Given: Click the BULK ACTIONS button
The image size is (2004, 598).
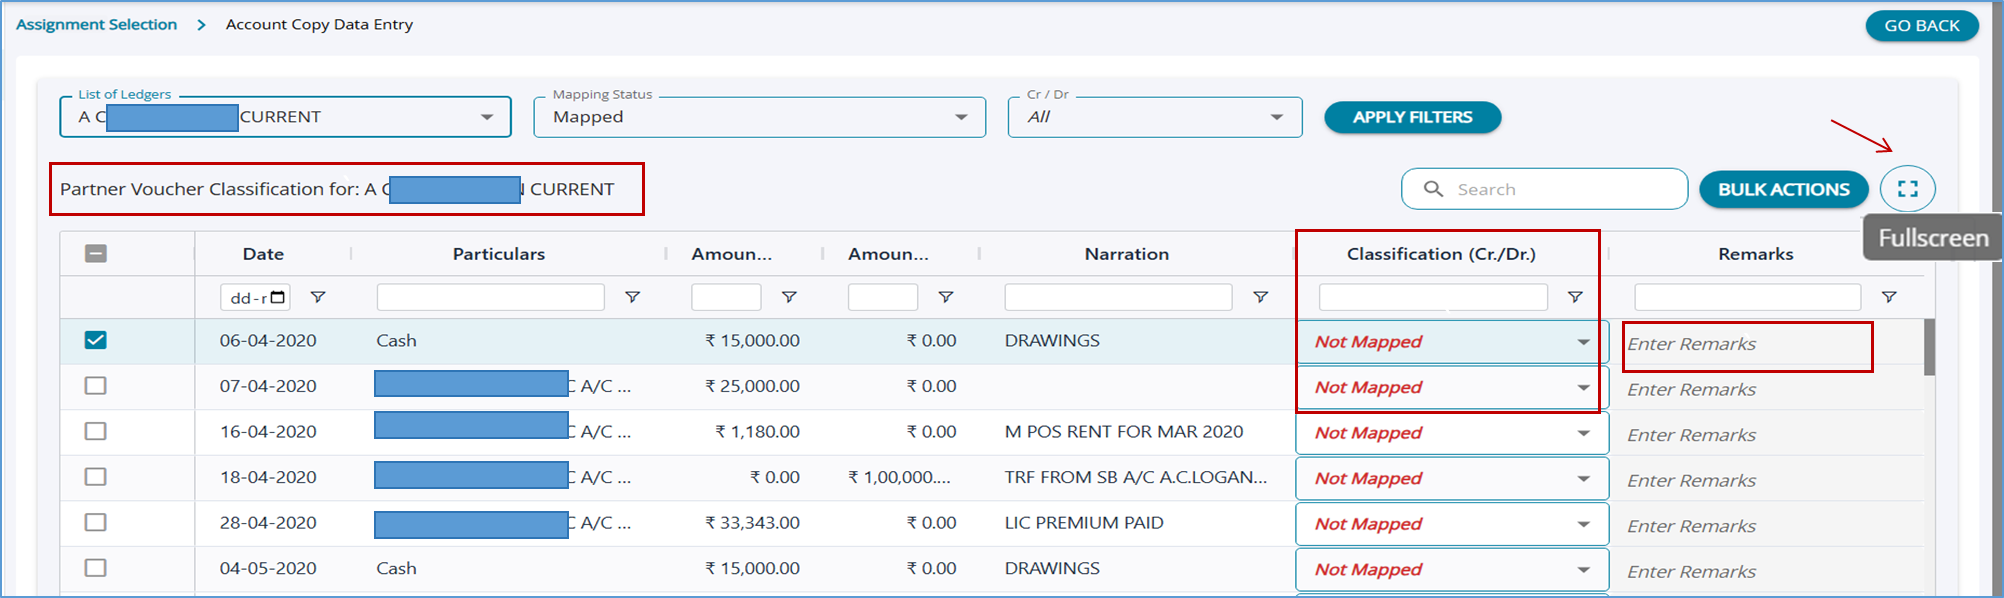Looking at the screenshot, I should 1783,189.
